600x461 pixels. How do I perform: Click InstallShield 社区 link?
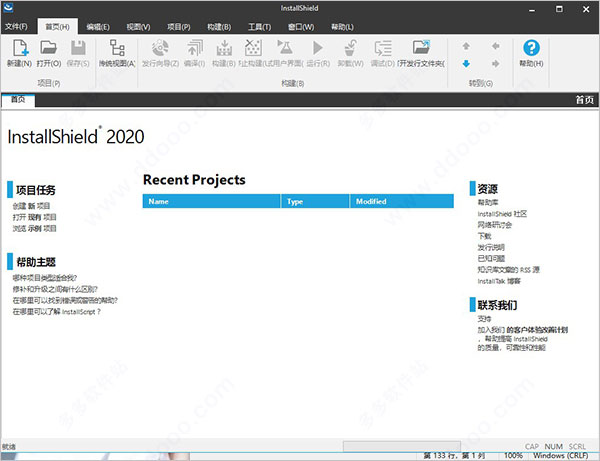click(x=502, y=213)
